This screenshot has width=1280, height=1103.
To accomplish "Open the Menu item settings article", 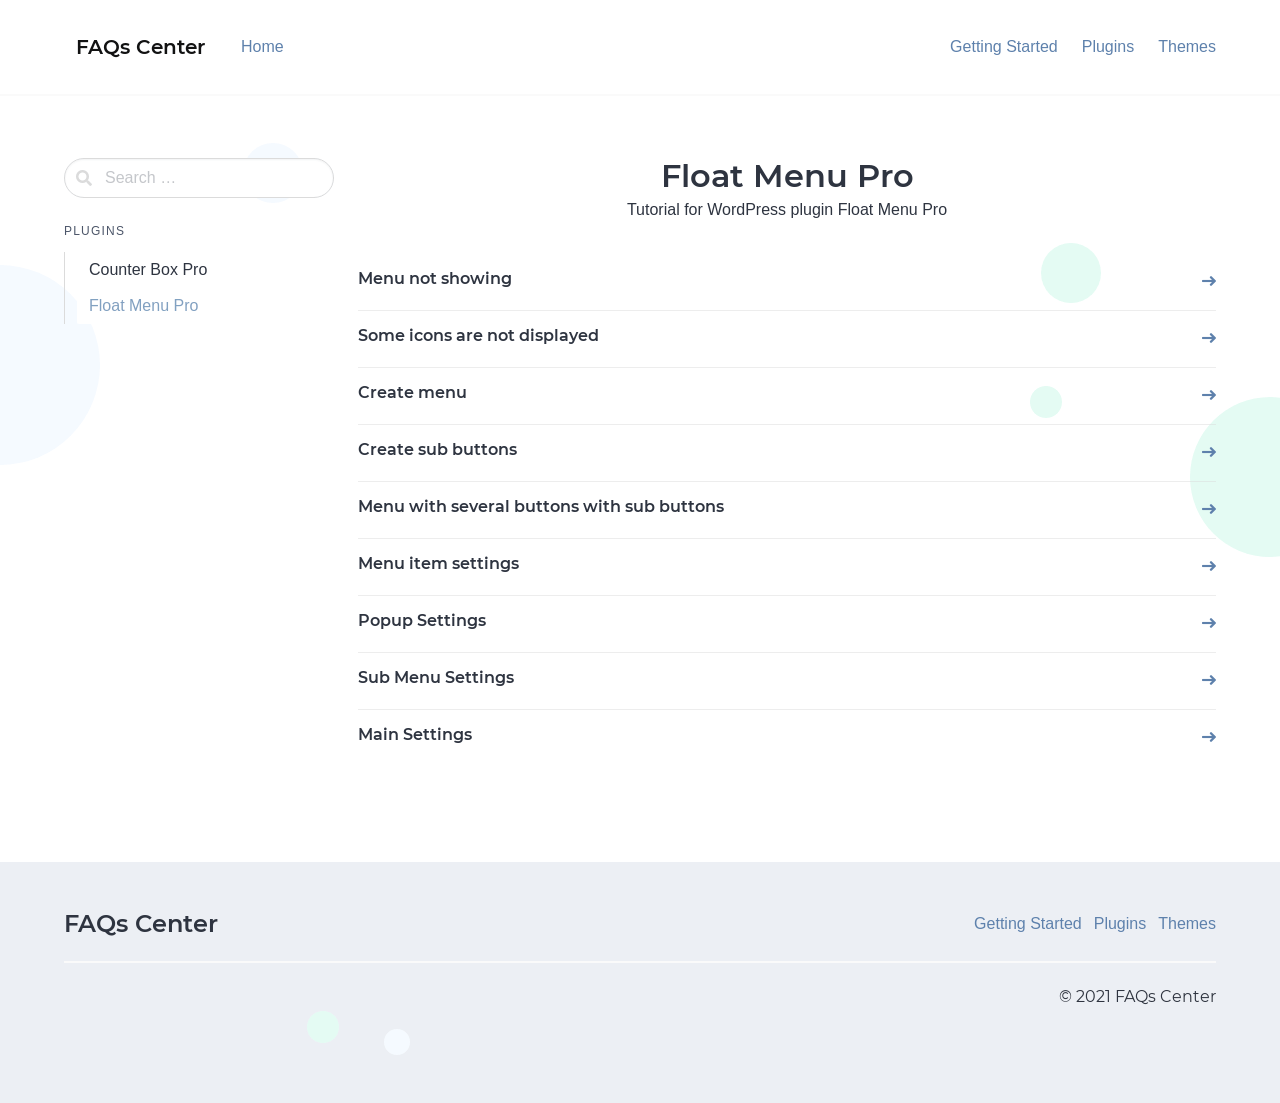I will (x=438, y=564).
